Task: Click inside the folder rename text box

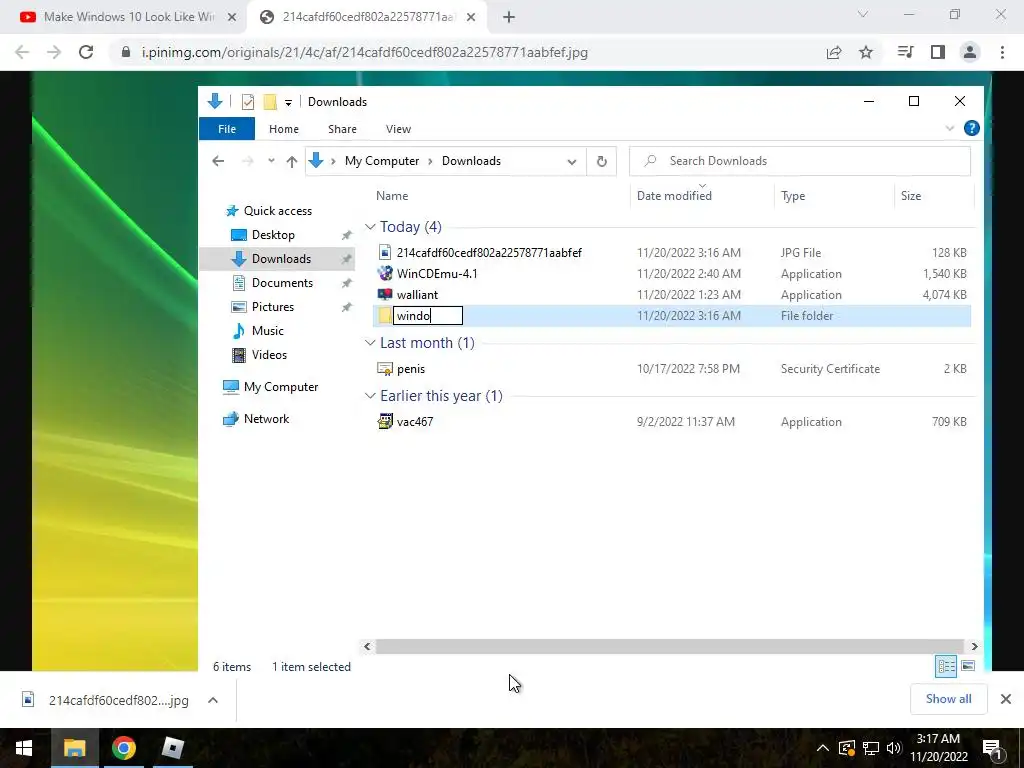Action: point(428,316)
